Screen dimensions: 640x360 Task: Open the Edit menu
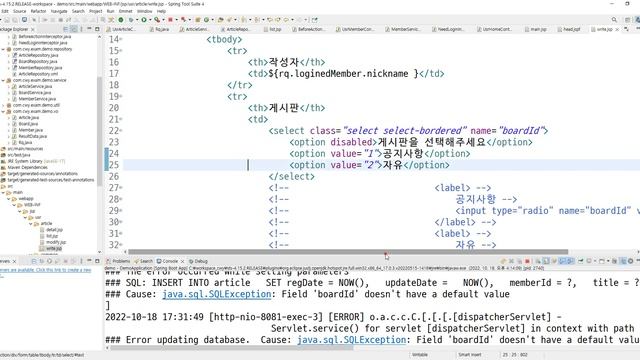pyautogui.click(x=5, y=11)
